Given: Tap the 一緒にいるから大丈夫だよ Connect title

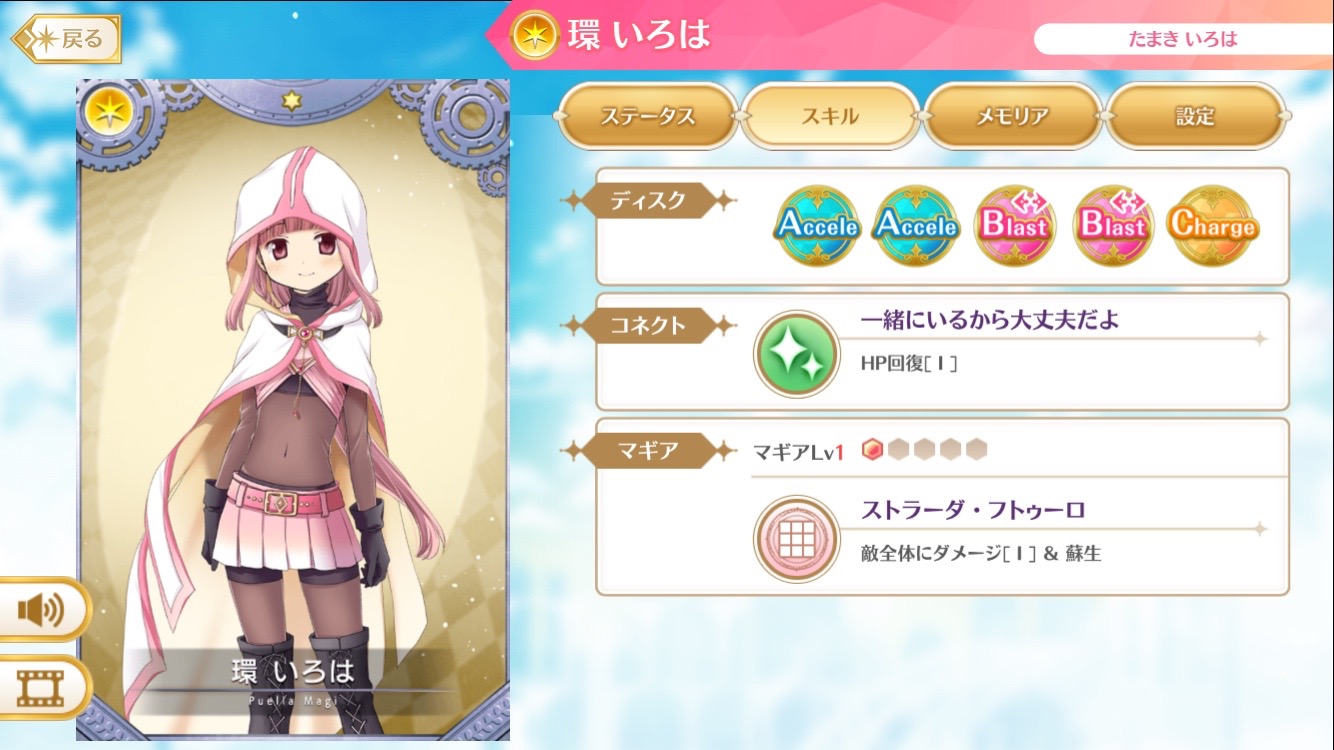Looking at the screenshot, I should [x=990, y=320].
